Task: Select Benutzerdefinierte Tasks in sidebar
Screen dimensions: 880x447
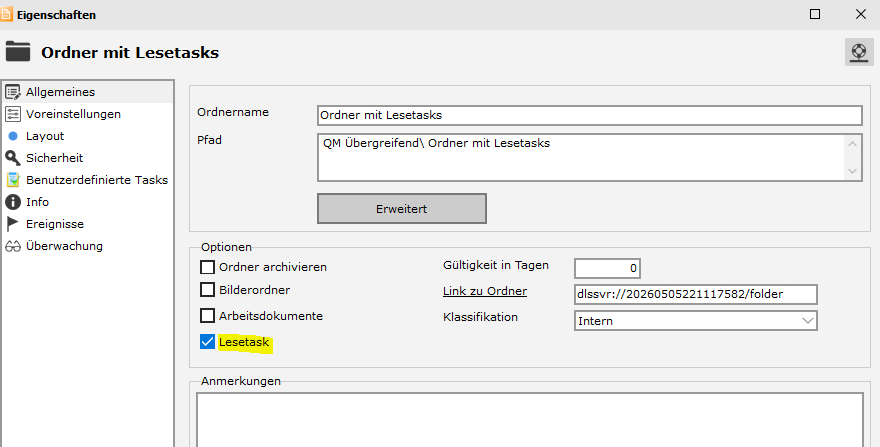Action: [88, 180]
